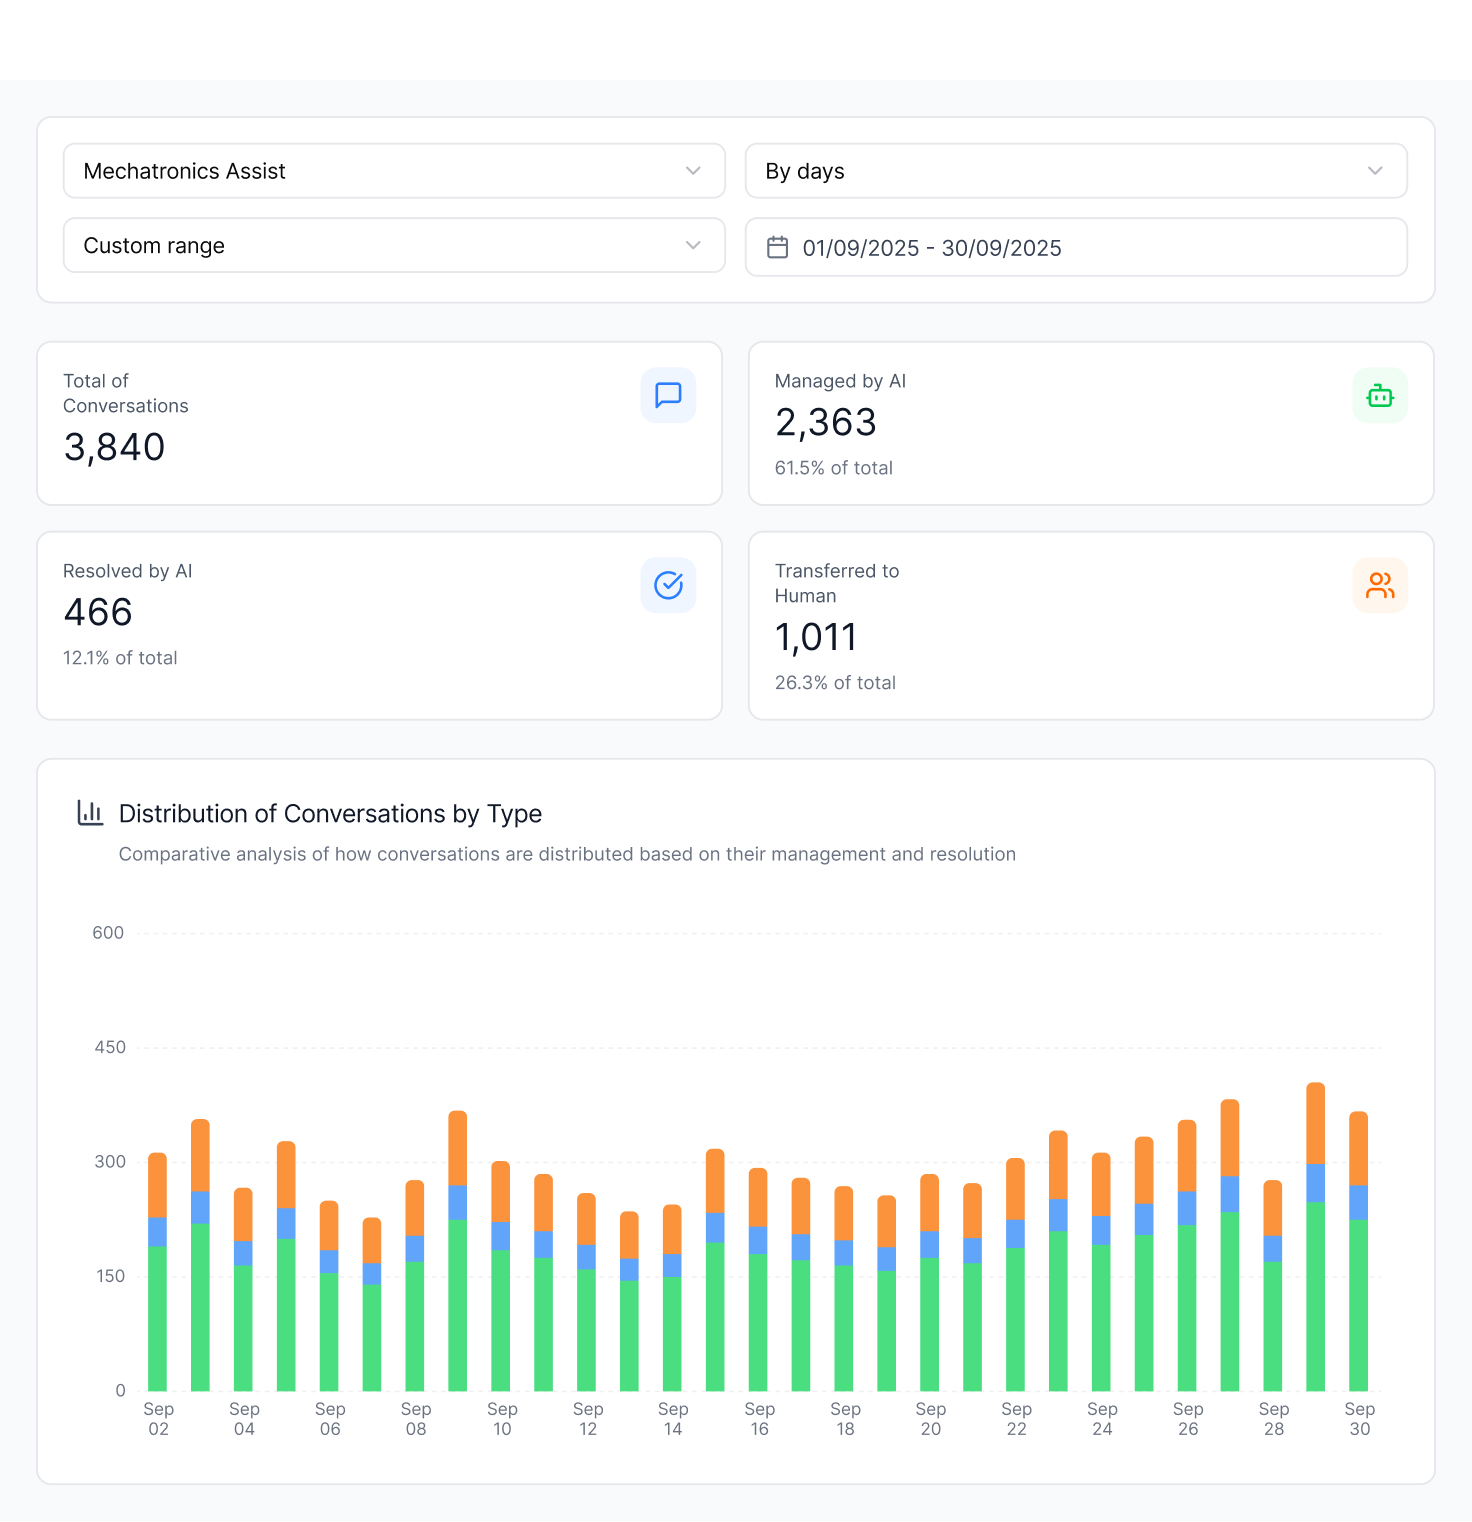Click the Sep 16 x-axis label

(x=760, y=1418)
